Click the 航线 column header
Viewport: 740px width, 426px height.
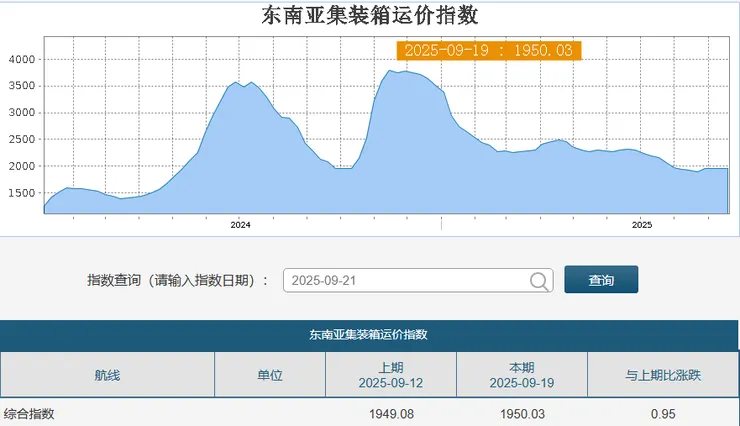pos(107,375)
